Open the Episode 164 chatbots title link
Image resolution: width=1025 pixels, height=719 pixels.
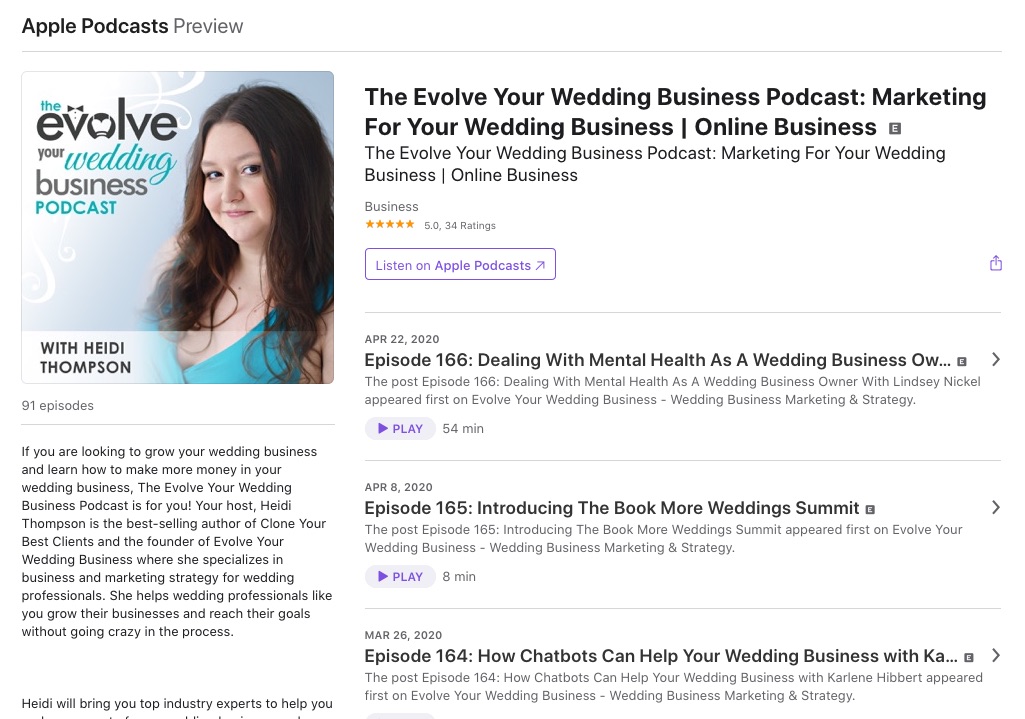[x=661, y=656]
